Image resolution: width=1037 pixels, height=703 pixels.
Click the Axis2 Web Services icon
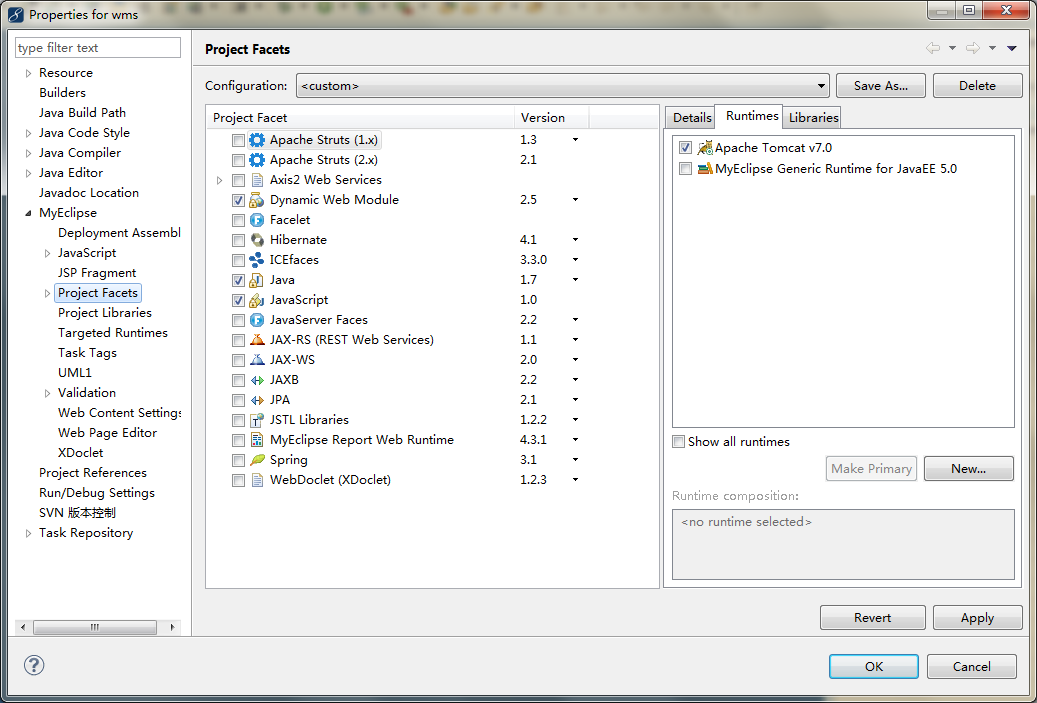click(x=257, y=180)
